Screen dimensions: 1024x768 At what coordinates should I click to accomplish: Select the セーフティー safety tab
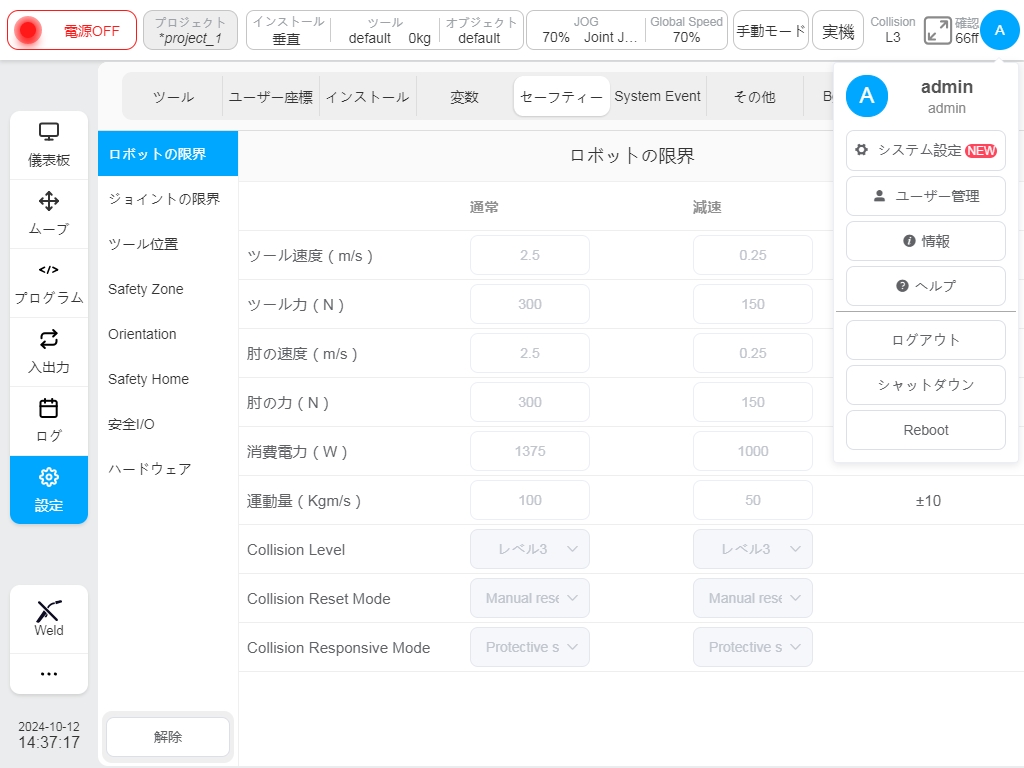[562, 97]
